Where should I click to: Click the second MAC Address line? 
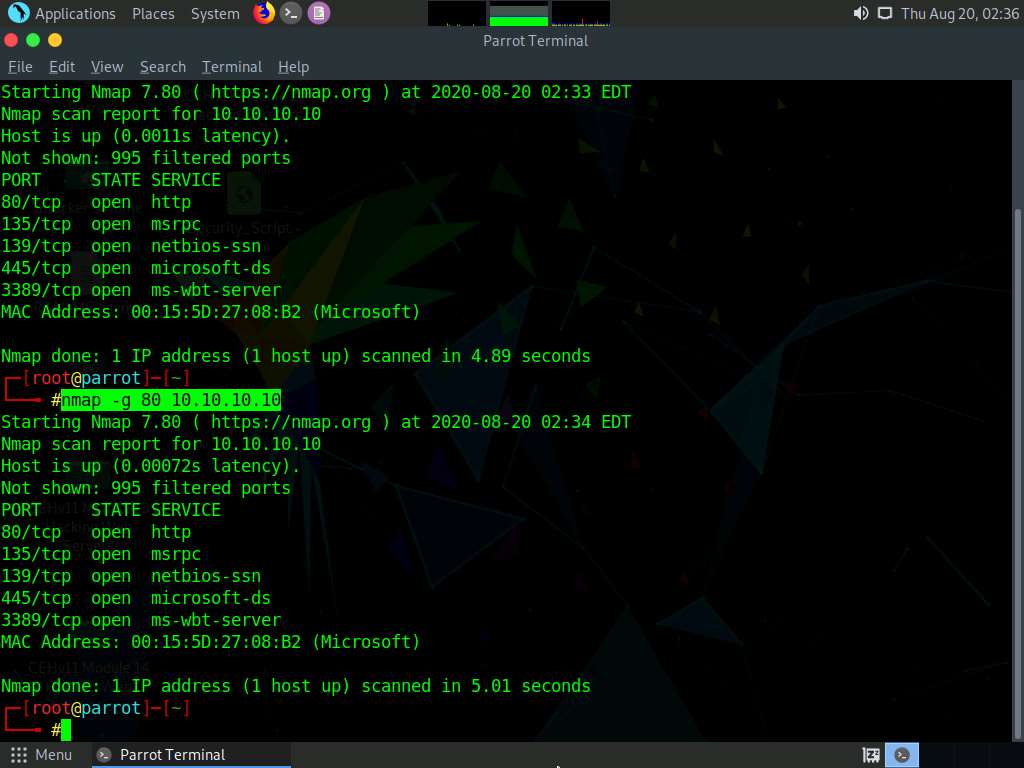[x=210, y=642]
